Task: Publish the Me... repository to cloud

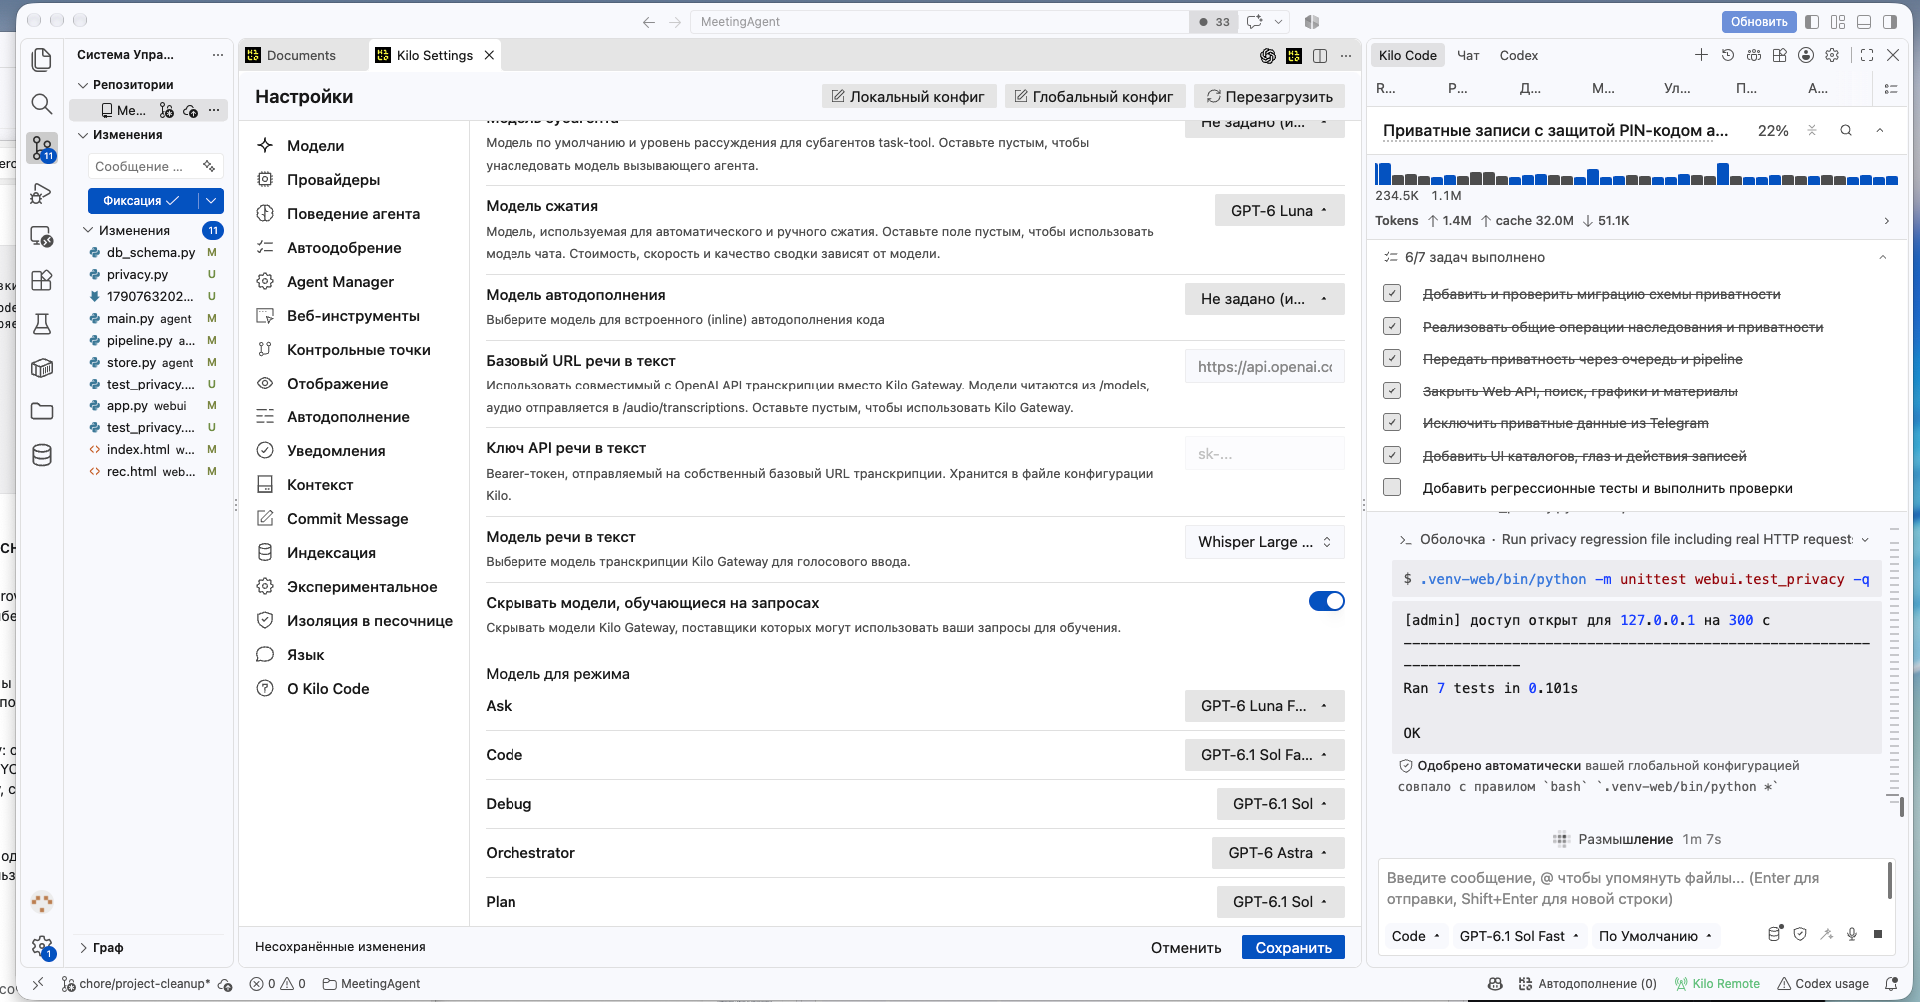Action: coord(190,110)
